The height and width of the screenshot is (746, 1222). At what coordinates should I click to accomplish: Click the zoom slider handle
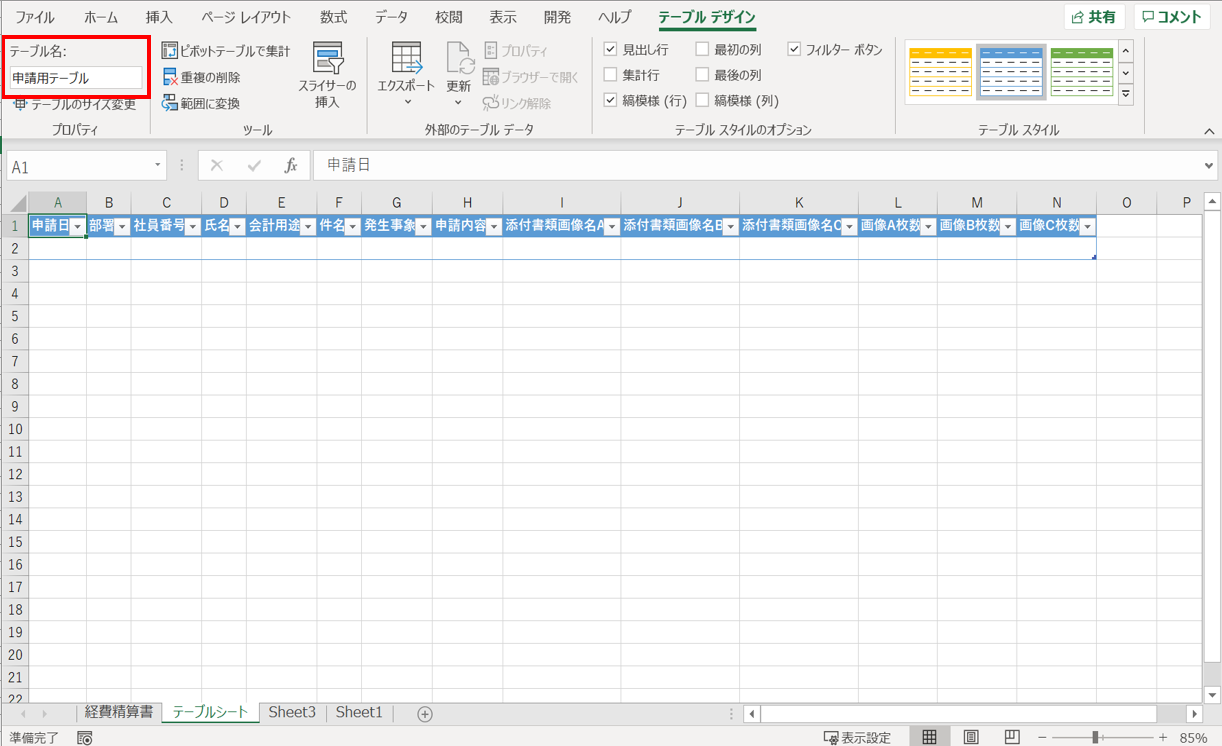(1096, 738)
